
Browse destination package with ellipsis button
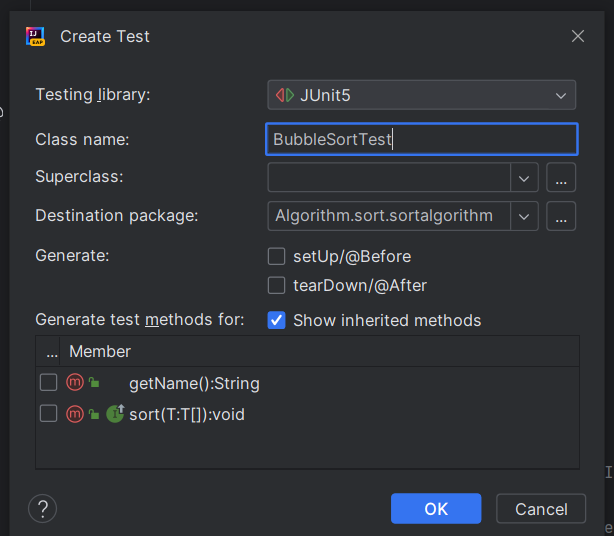pyautogui.click(x=561, y=216)
